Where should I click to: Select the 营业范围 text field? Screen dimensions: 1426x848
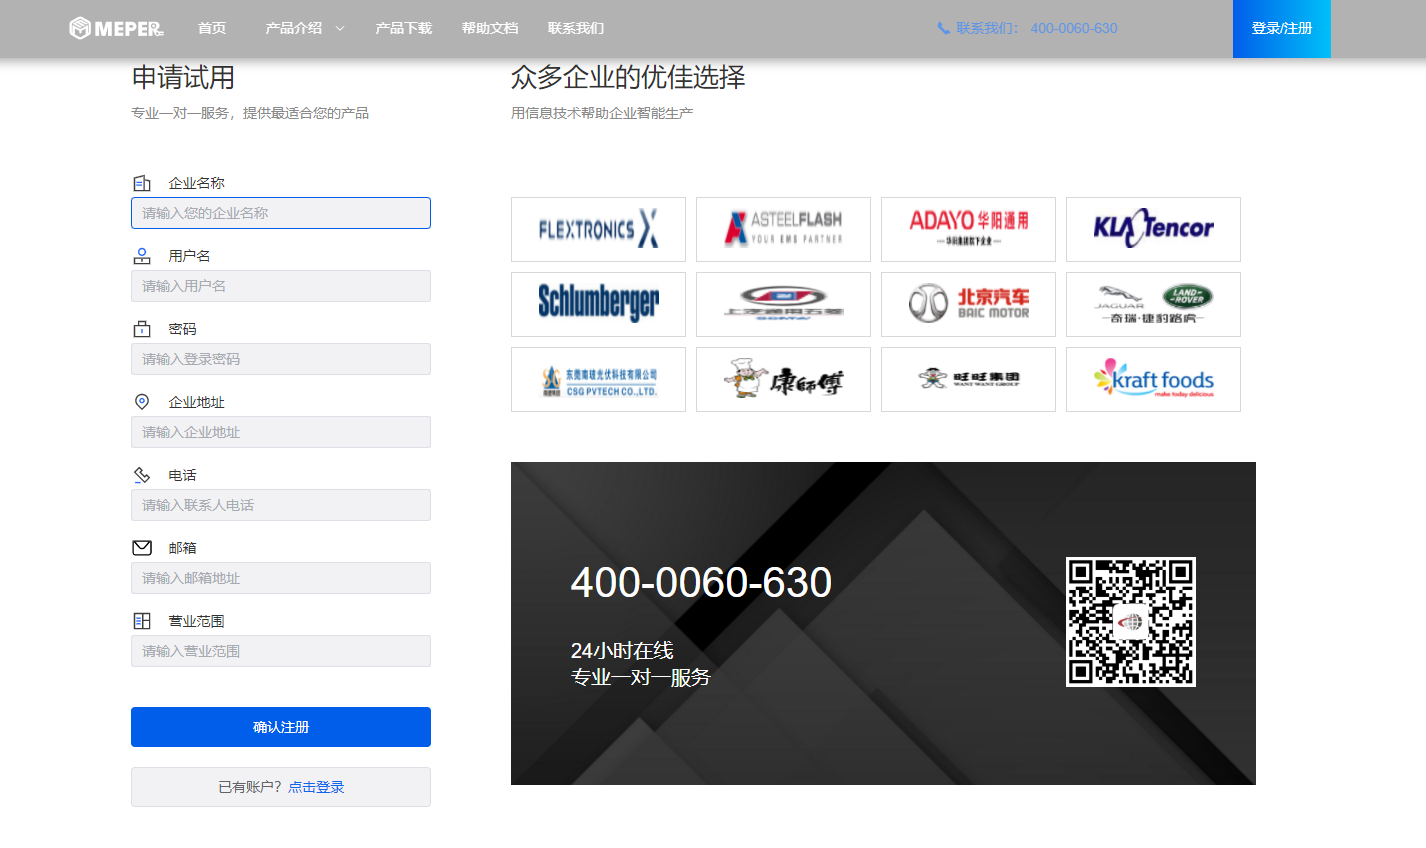coord(281,651)
